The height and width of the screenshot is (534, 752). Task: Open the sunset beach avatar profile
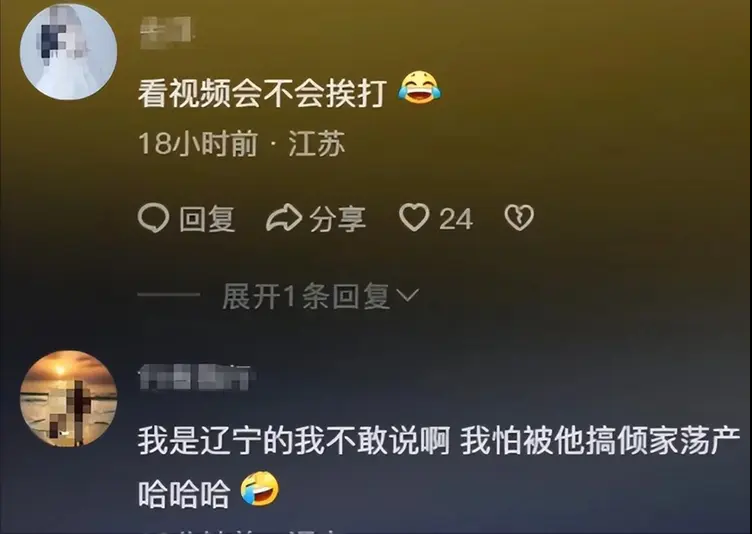[x=69, y=398]
